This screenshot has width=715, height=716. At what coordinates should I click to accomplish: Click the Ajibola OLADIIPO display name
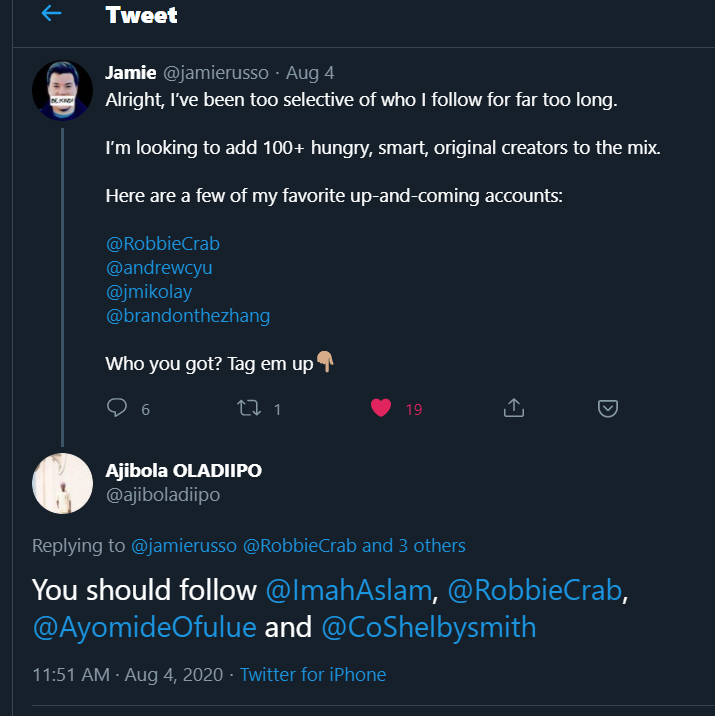[184, 470]
